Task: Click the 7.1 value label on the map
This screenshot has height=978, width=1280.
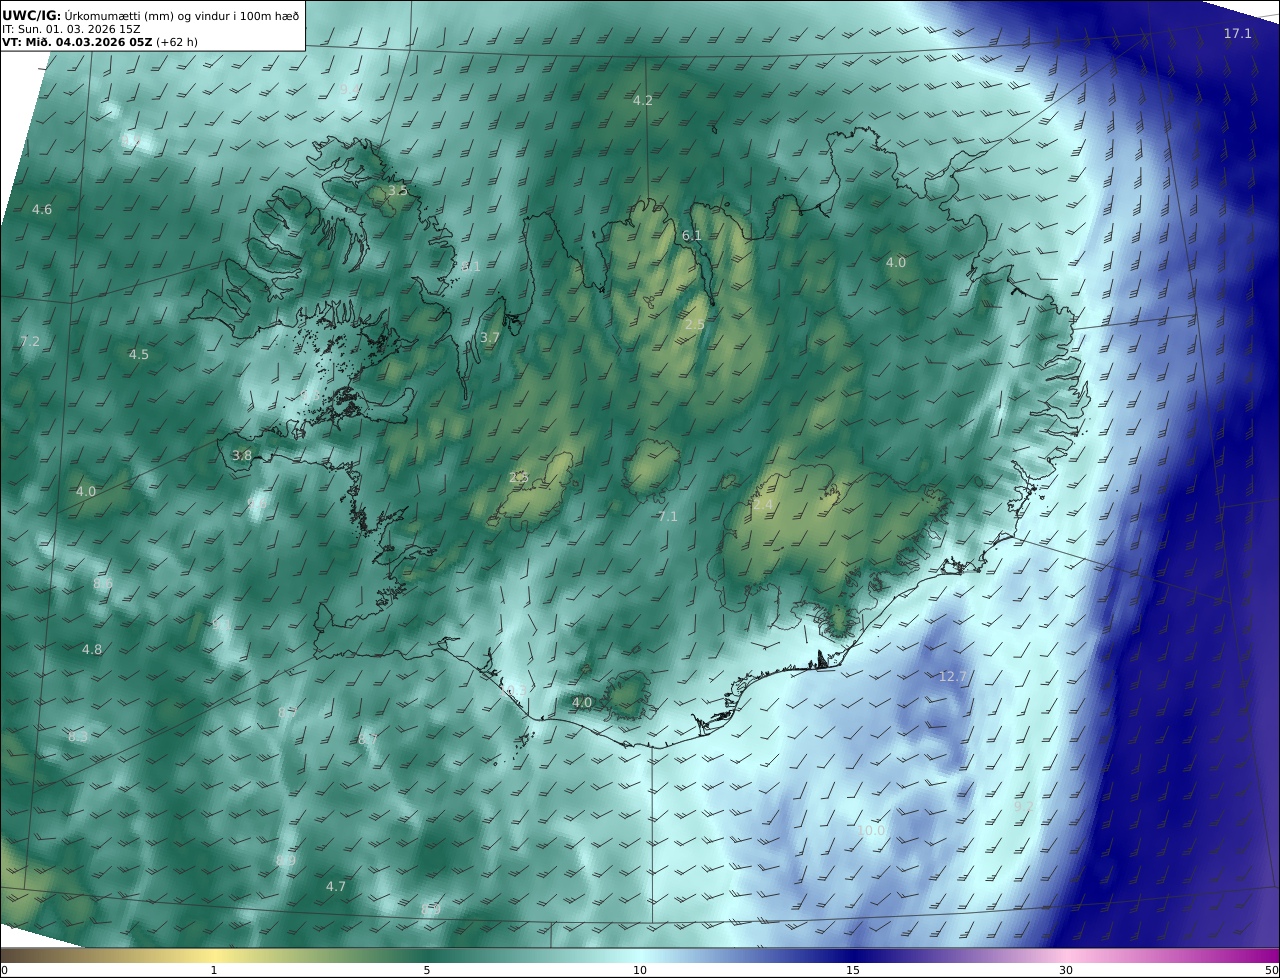Action: click(668, 517)
